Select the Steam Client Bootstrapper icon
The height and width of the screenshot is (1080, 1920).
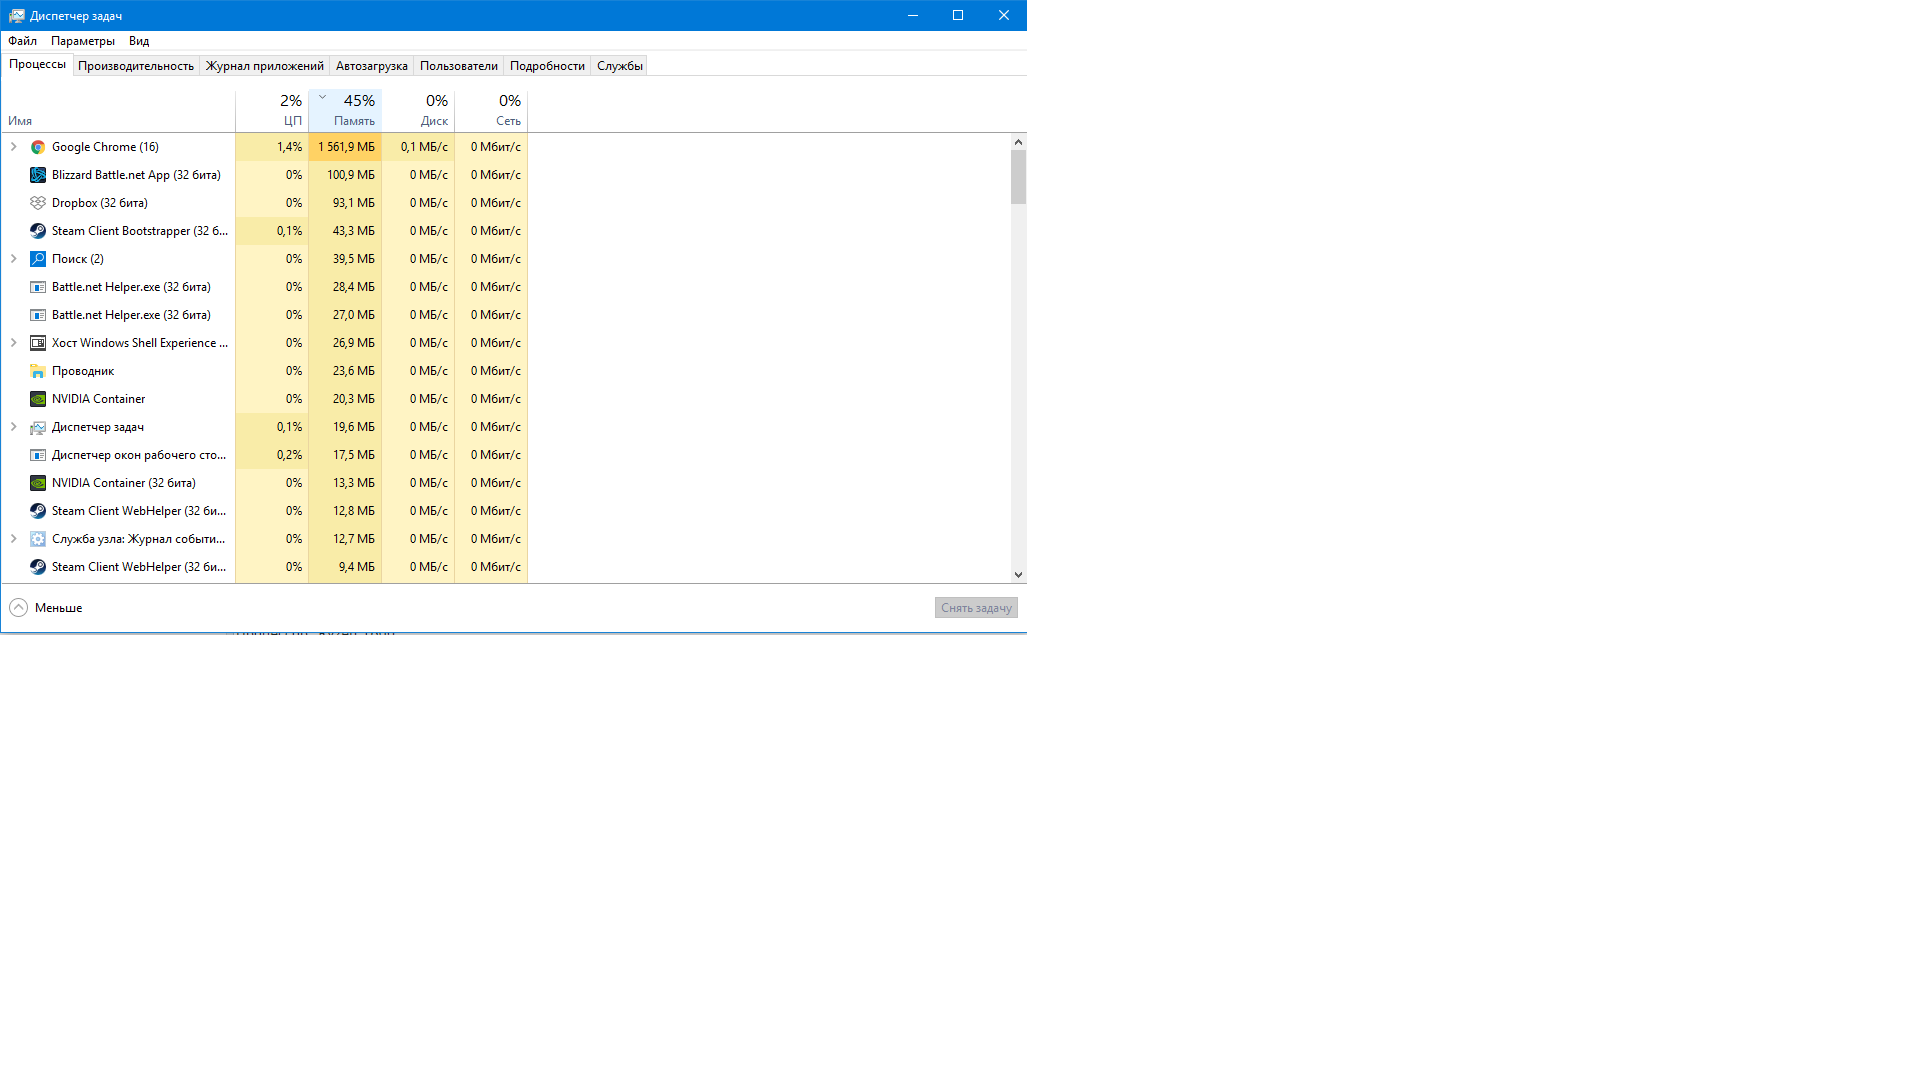click(x=38, y=231)
